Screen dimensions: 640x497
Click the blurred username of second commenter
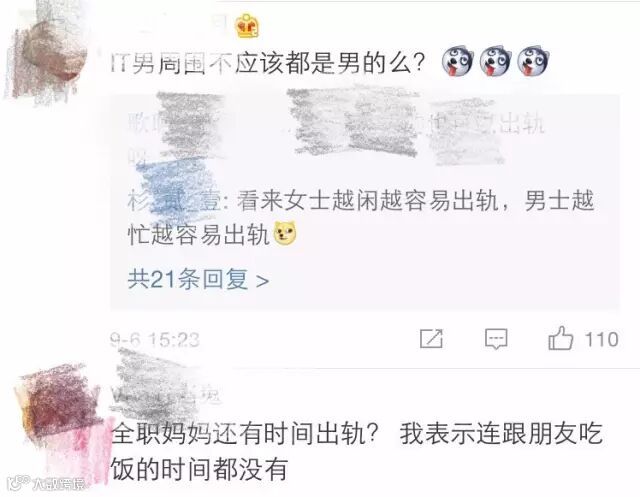[x=165, y=392]
